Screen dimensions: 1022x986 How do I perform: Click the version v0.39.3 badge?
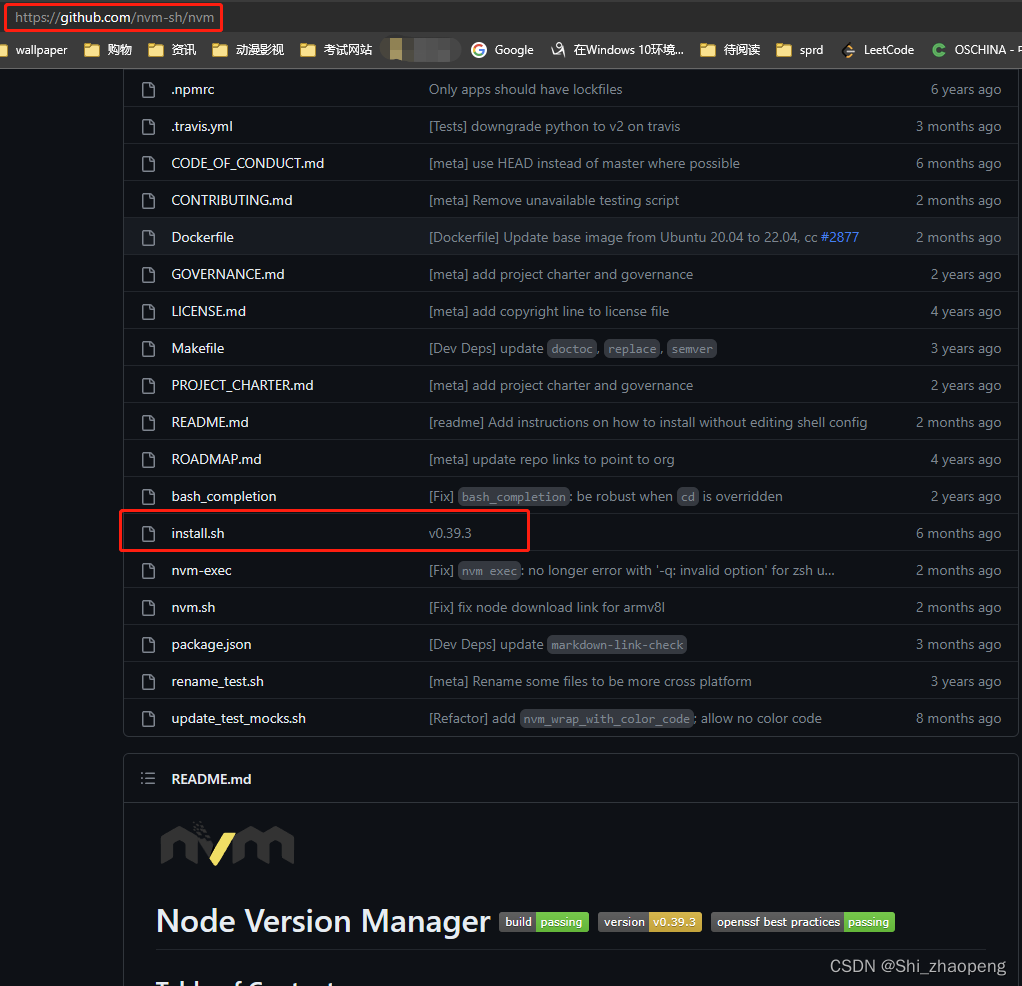650,922
